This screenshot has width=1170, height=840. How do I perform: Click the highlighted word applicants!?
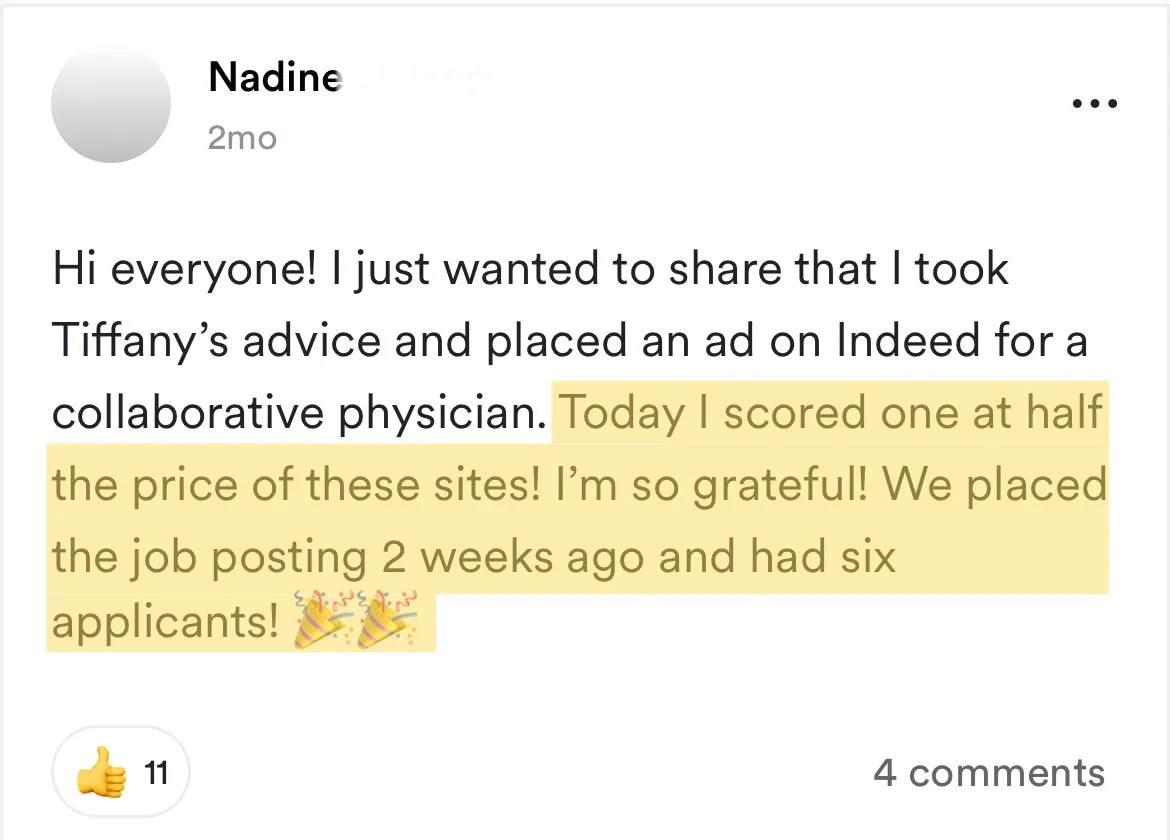[x=165, y=622]
